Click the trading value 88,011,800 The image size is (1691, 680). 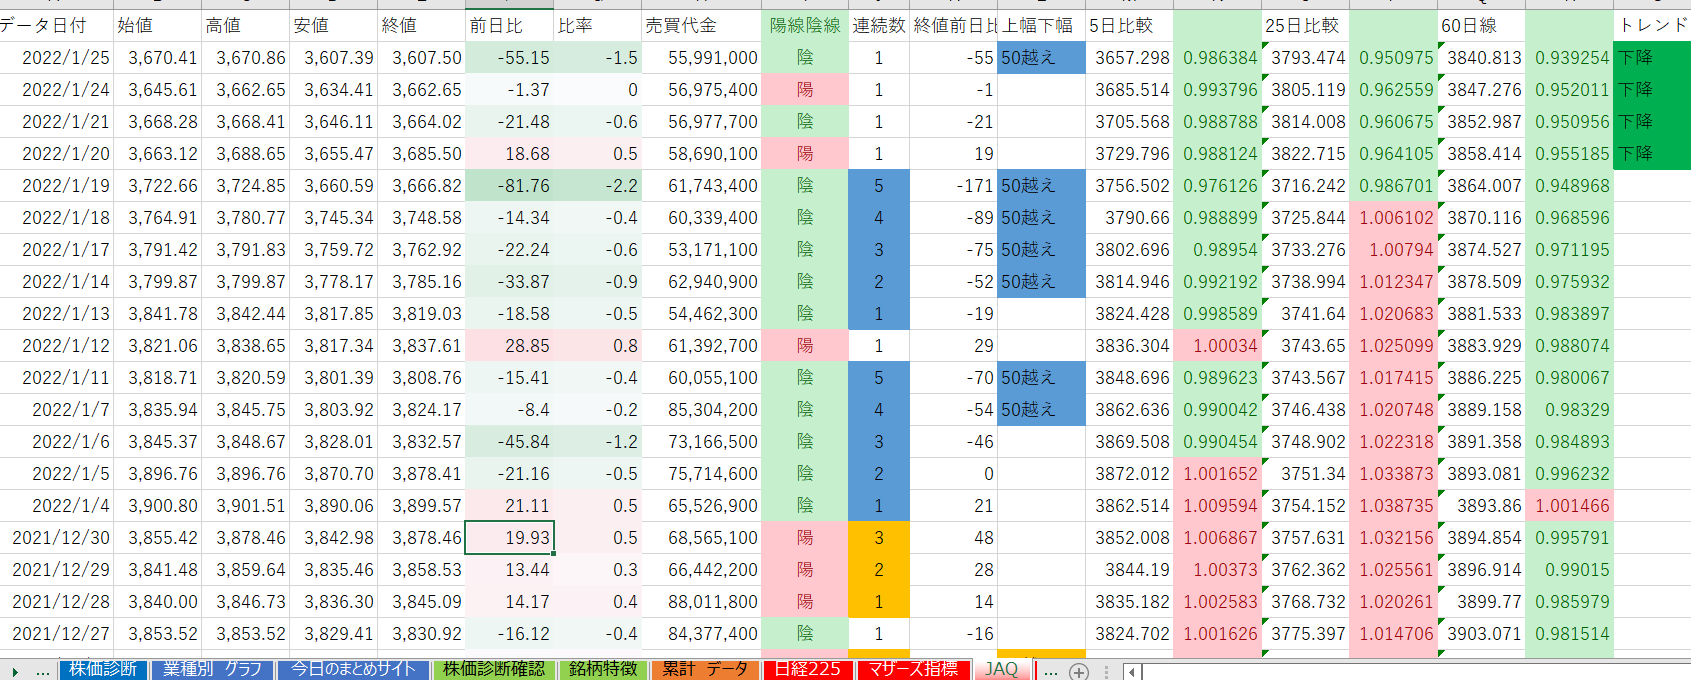[x=701, y=602]
